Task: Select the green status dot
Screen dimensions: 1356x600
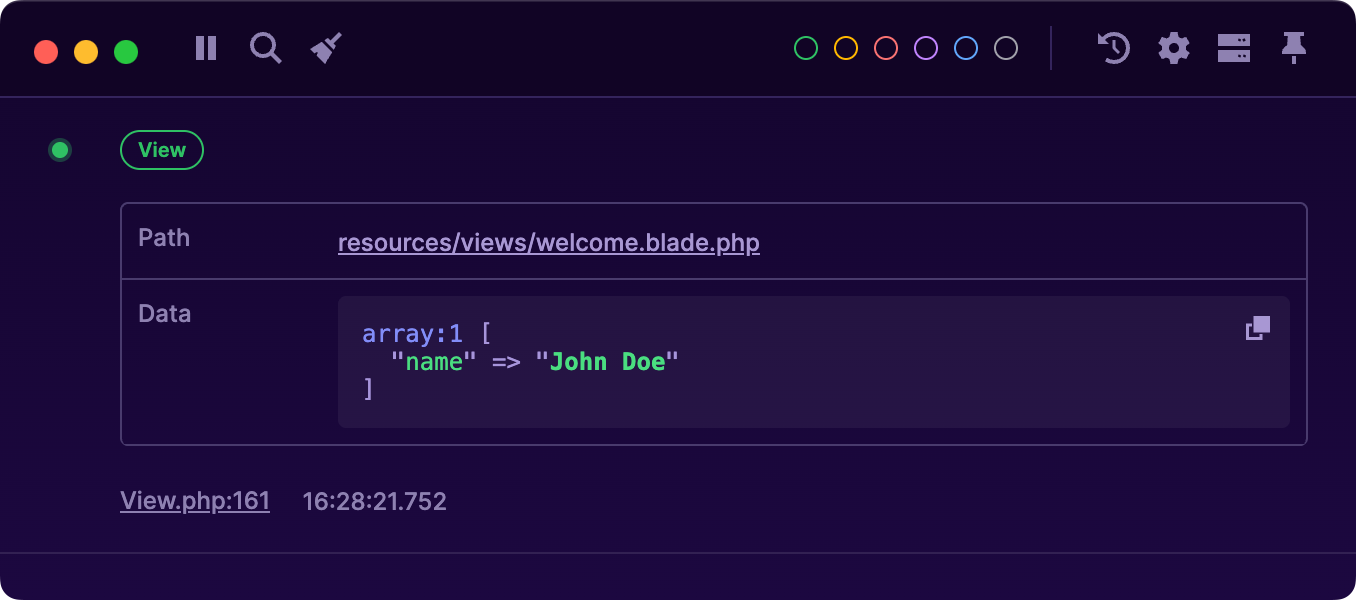Action: click(60, 149)
